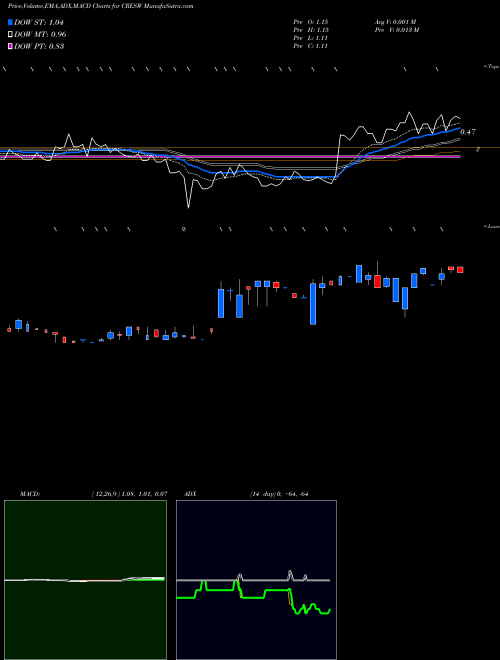Viewport: 500px width, 660px height.
Task: Click the '<Tops' marker label
Action: coord(492,67)
